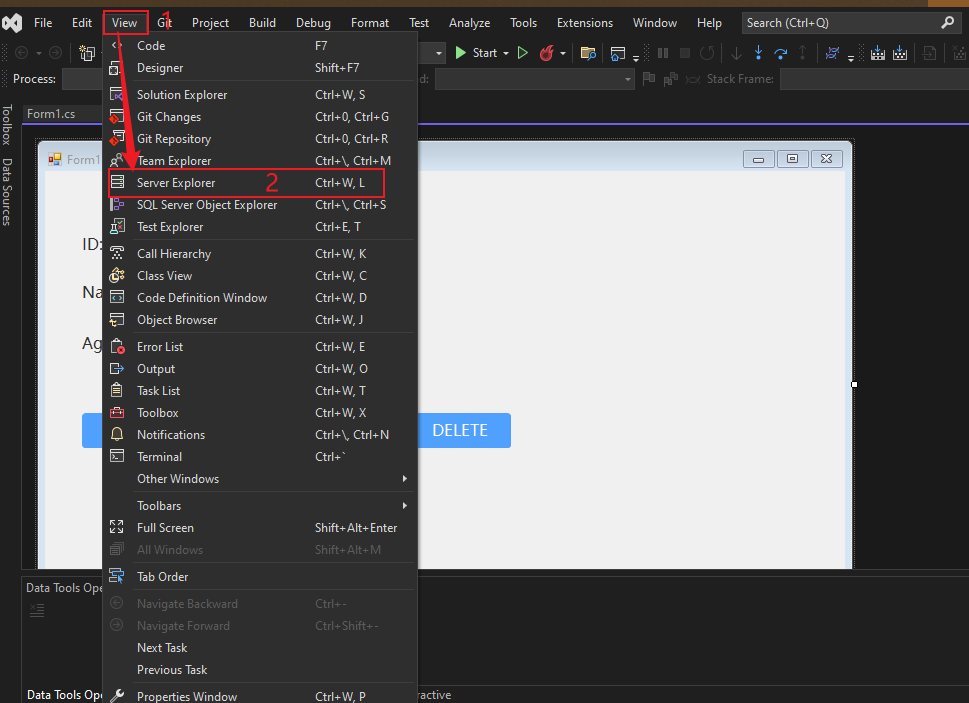Click the Tab Order menu icon

pyautogui.click(x=117, y=576)
